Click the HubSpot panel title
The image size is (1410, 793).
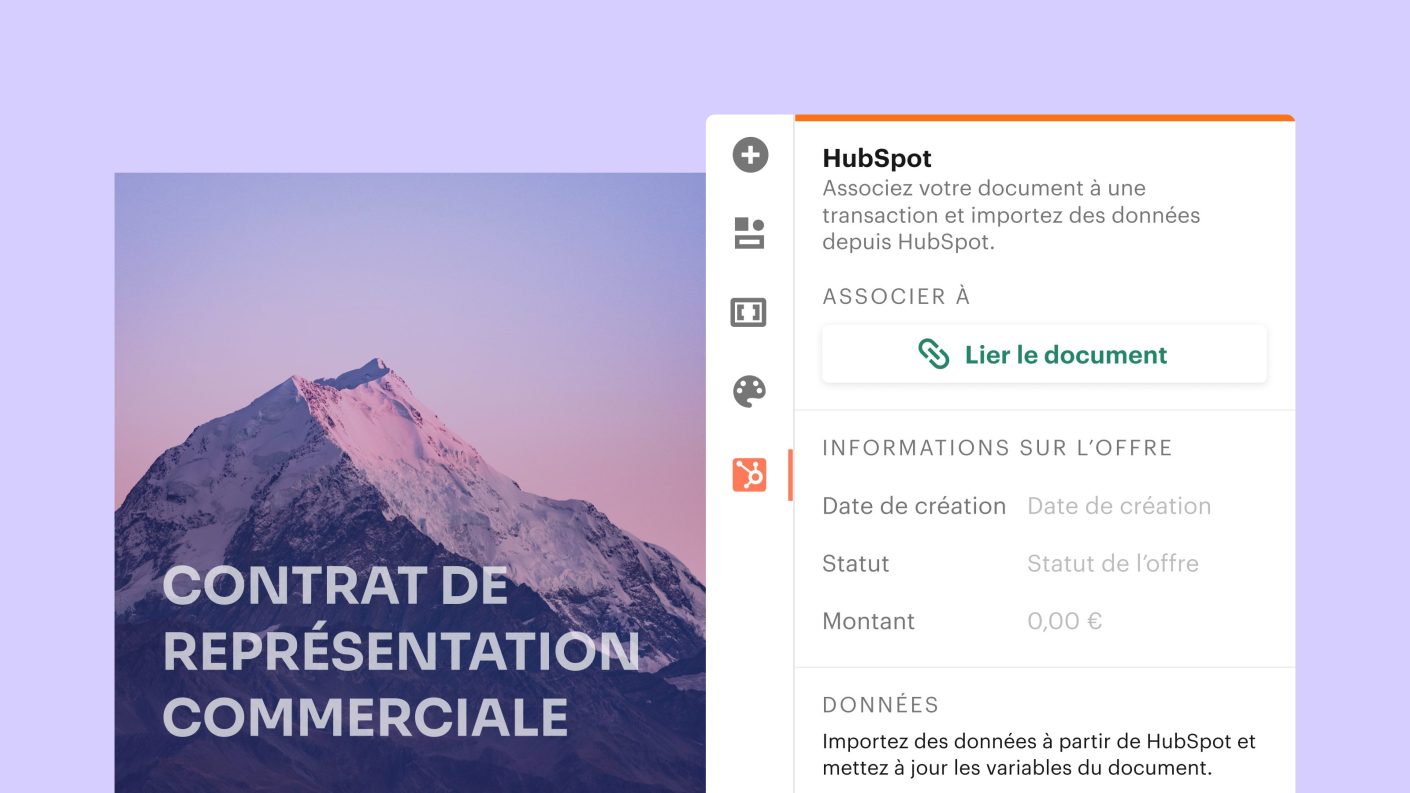coord(877,158)
